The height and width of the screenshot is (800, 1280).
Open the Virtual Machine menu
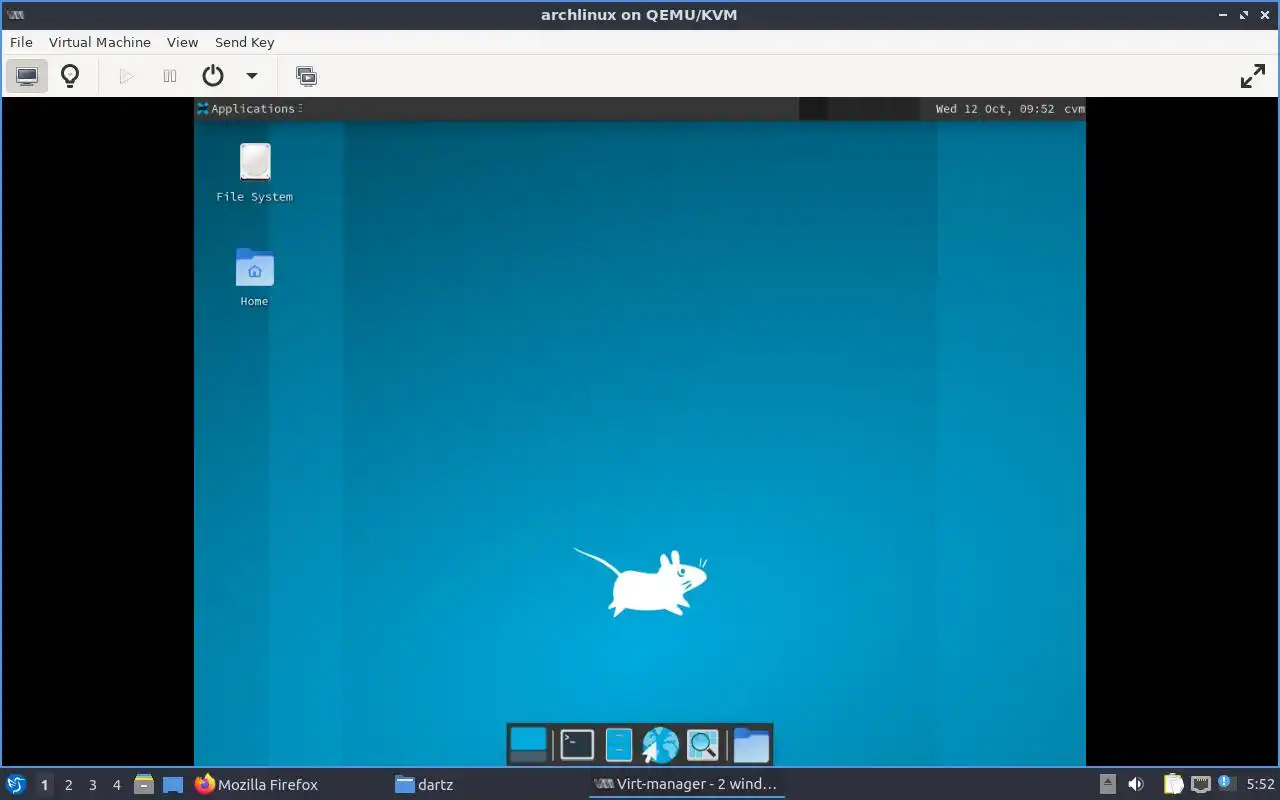100,42
